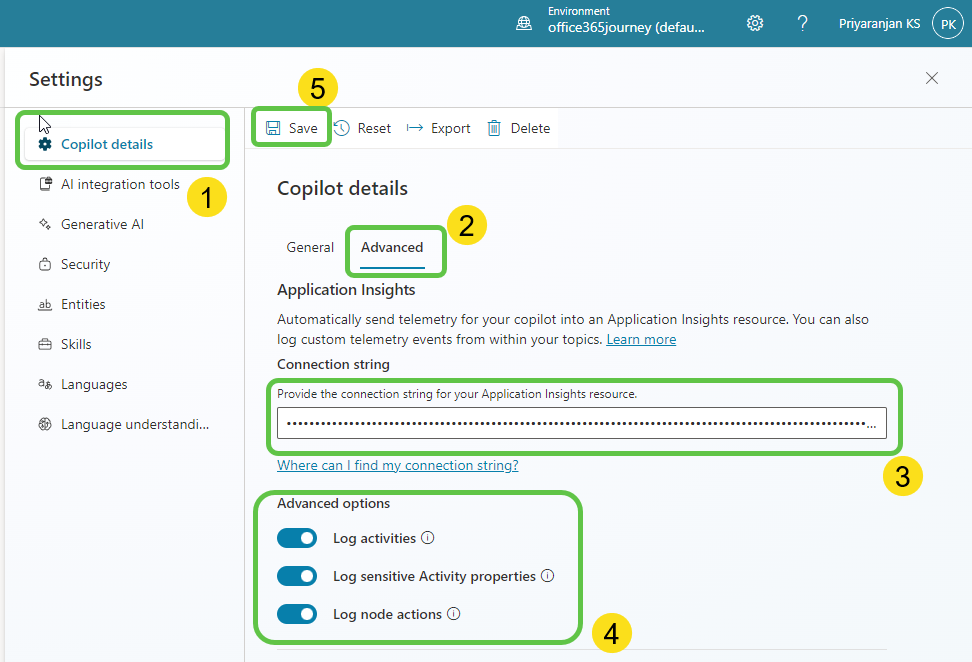Disable the Log activities toggle

pos(297,538)
